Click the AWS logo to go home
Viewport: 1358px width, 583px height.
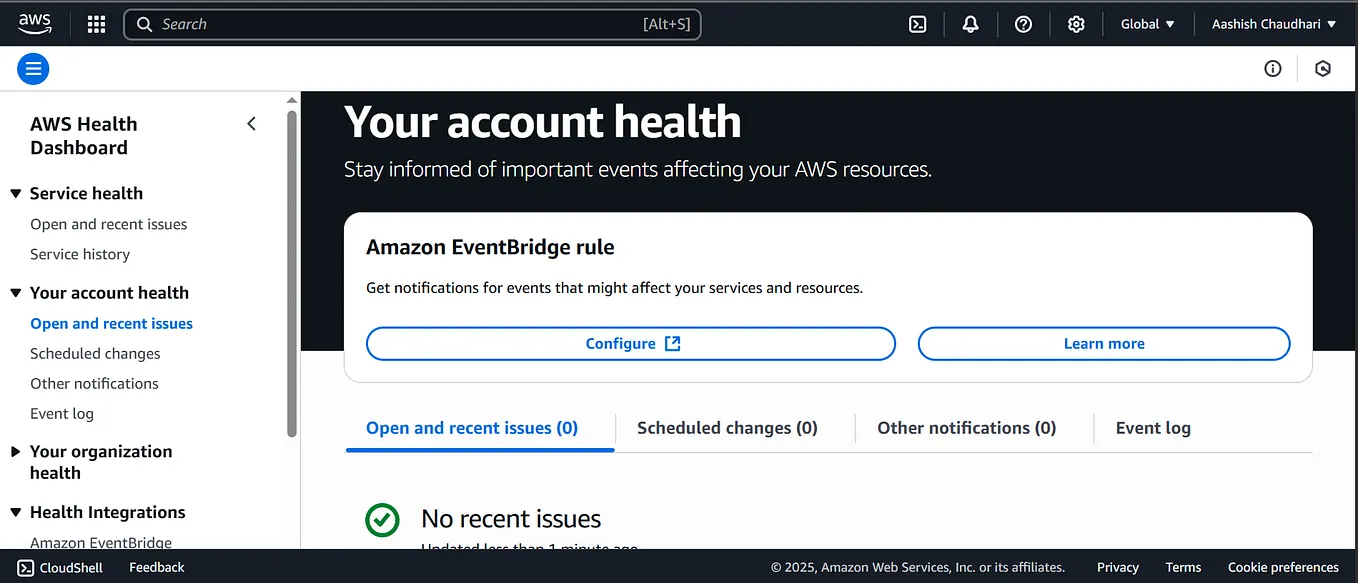(34, 23)
